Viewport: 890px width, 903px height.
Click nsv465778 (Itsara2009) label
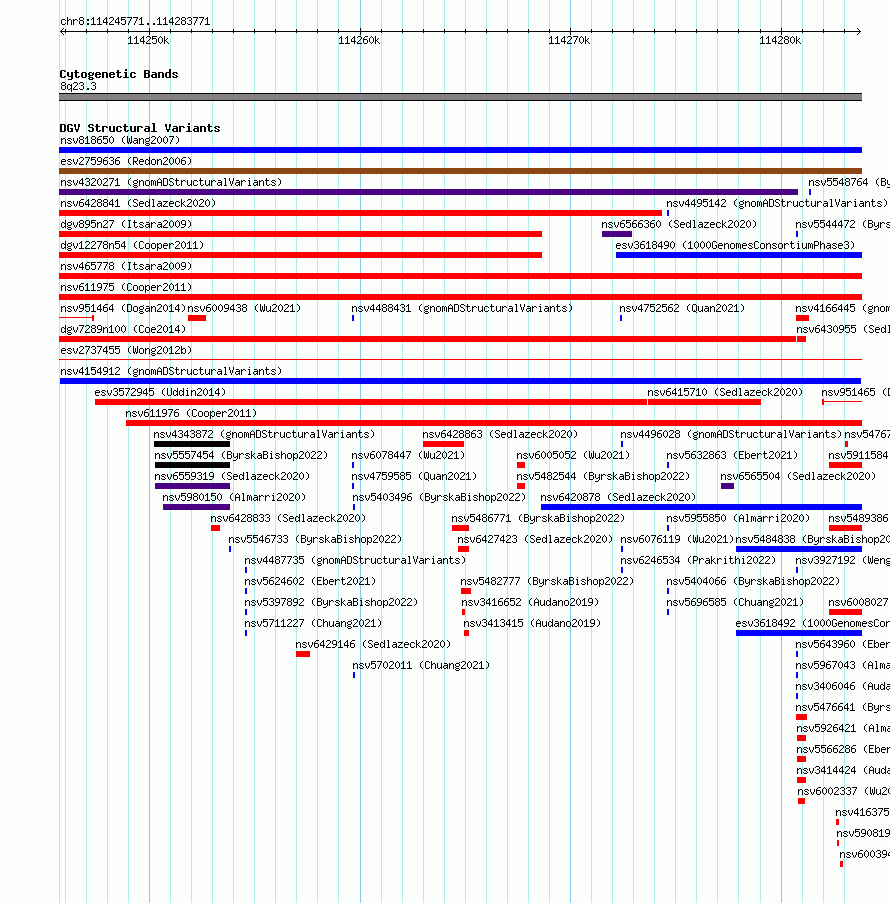click(x=126, y=267)
